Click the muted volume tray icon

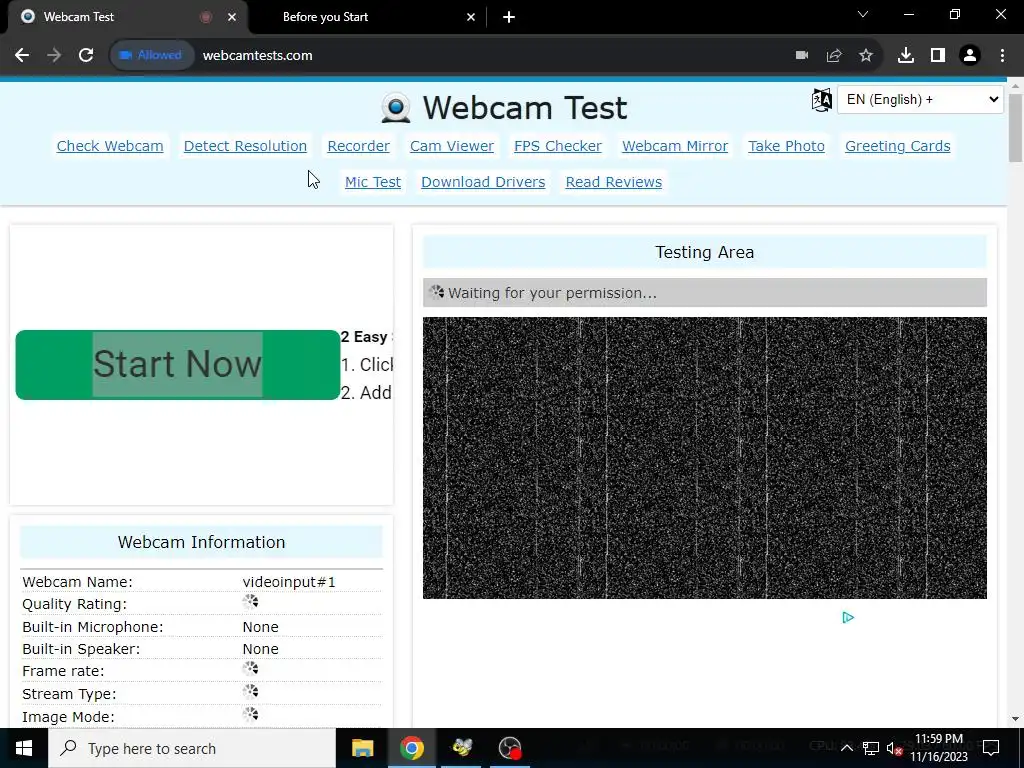coord(895,748)
